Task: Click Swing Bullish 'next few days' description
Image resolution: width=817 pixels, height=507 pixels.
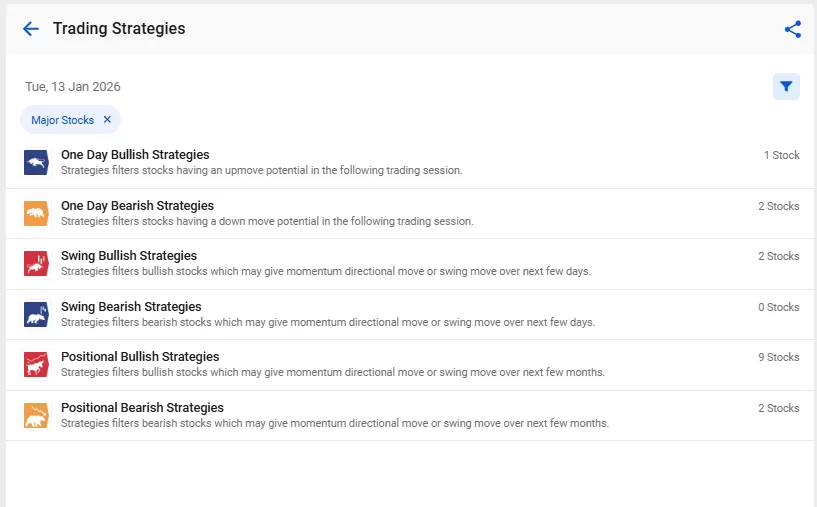Action: pos(326,271)
